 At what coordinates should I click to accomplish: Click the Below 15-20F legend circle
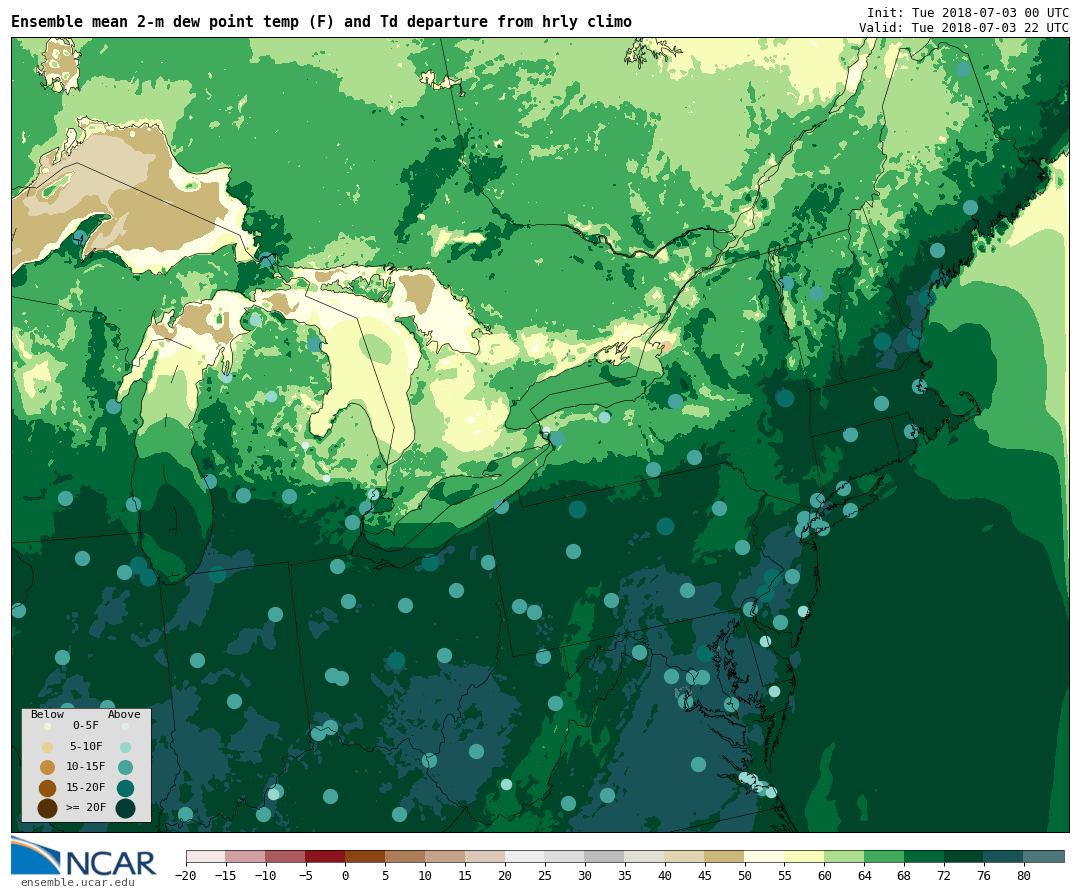click(x=48, y=788)
